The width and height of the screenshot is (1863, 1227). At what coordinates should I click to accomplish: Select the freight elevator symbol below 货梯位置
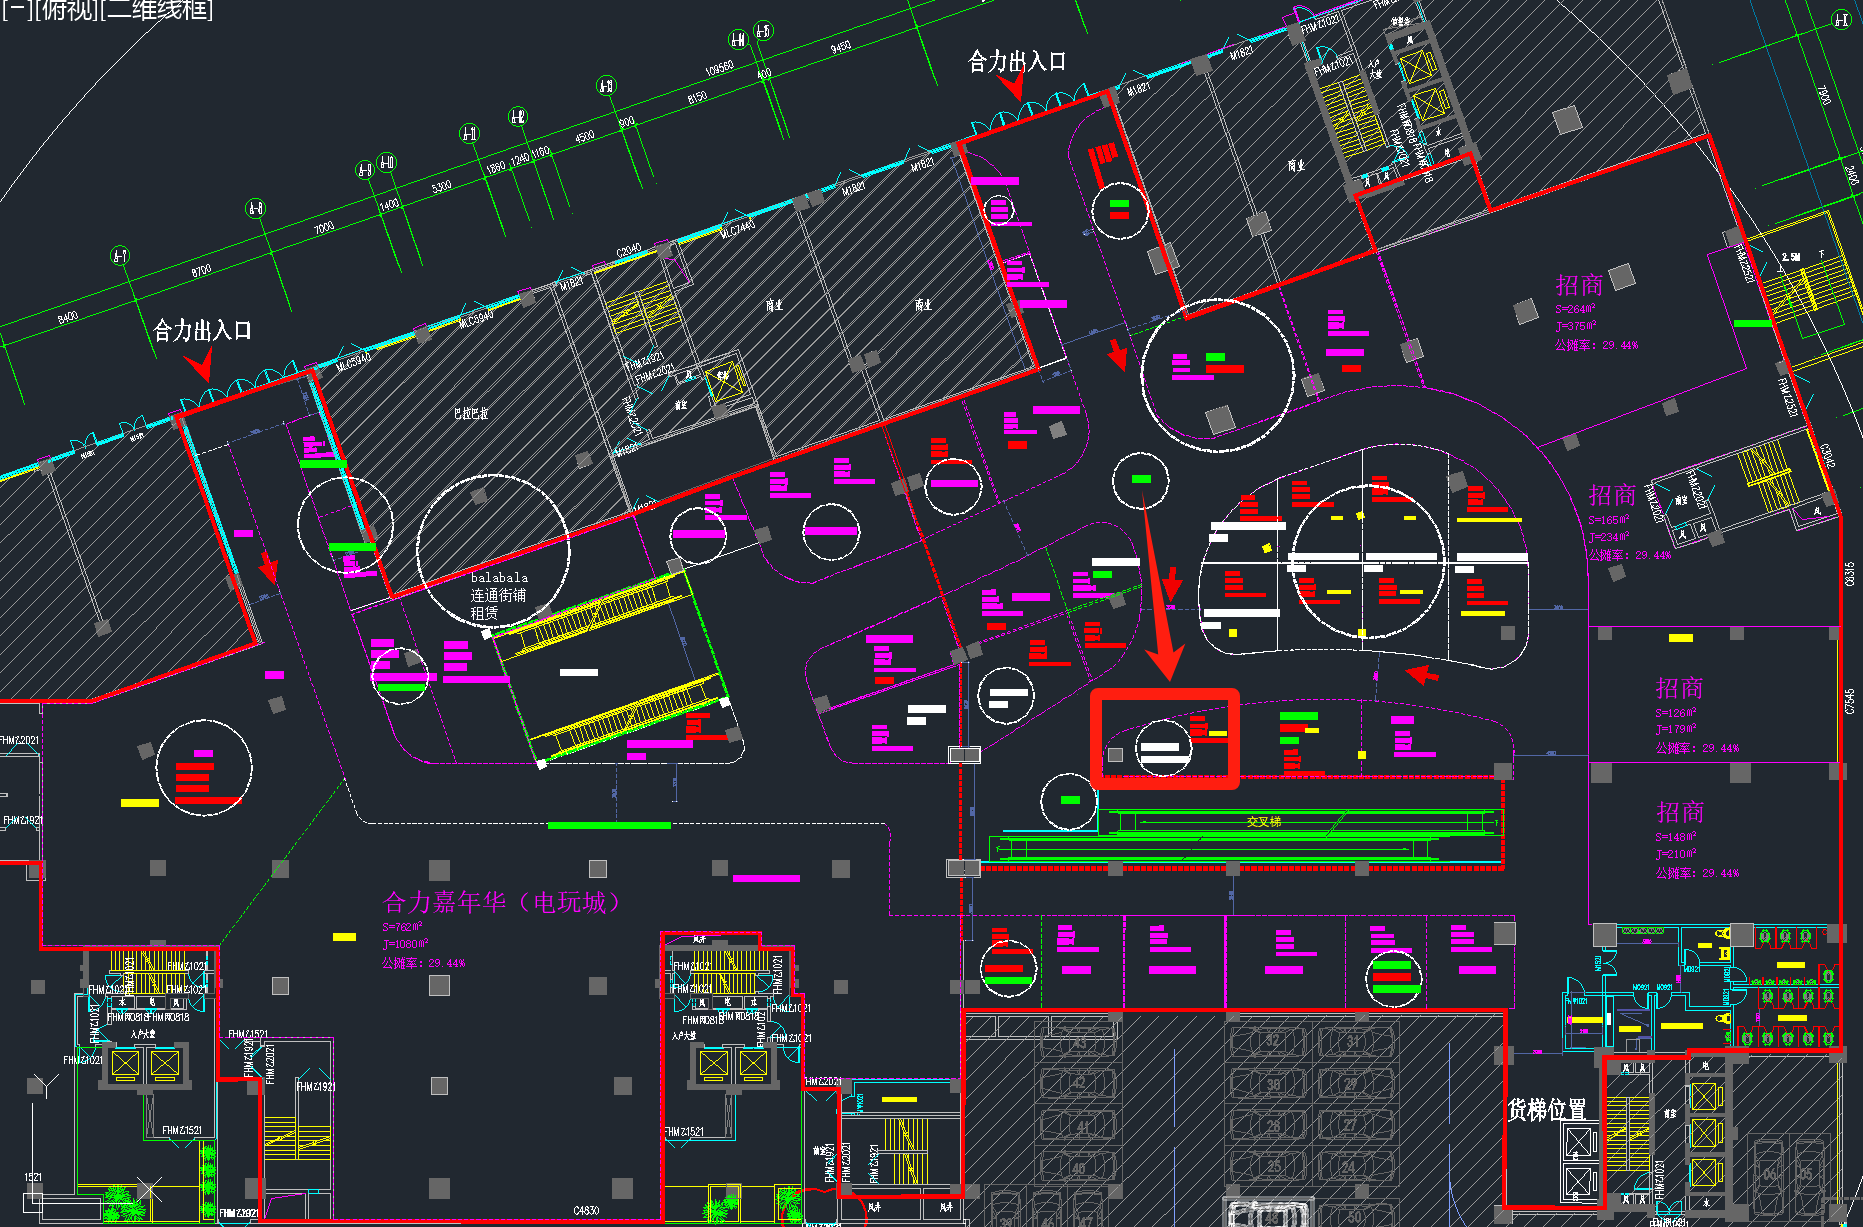click(1579, 1141)
